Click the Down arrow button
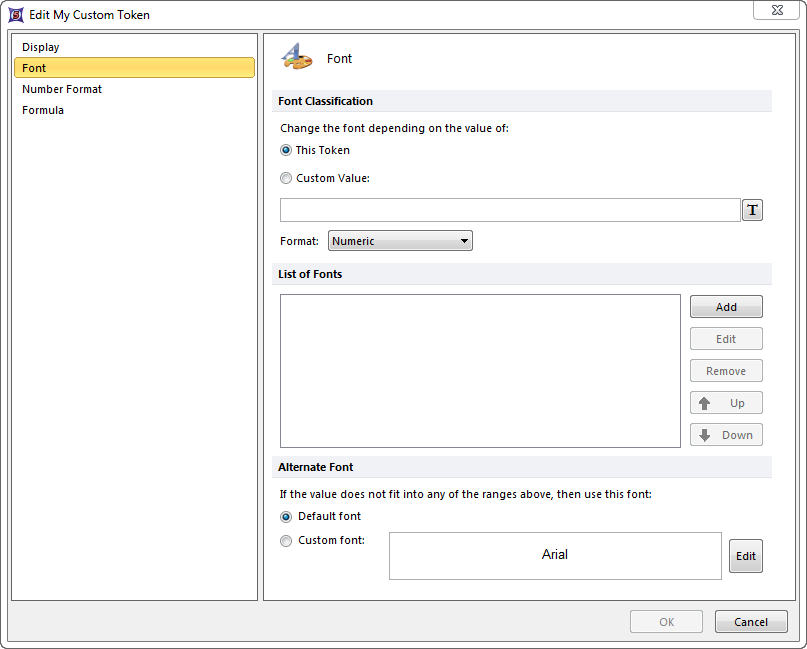807x649 pixels. click(x=726, y=435)
